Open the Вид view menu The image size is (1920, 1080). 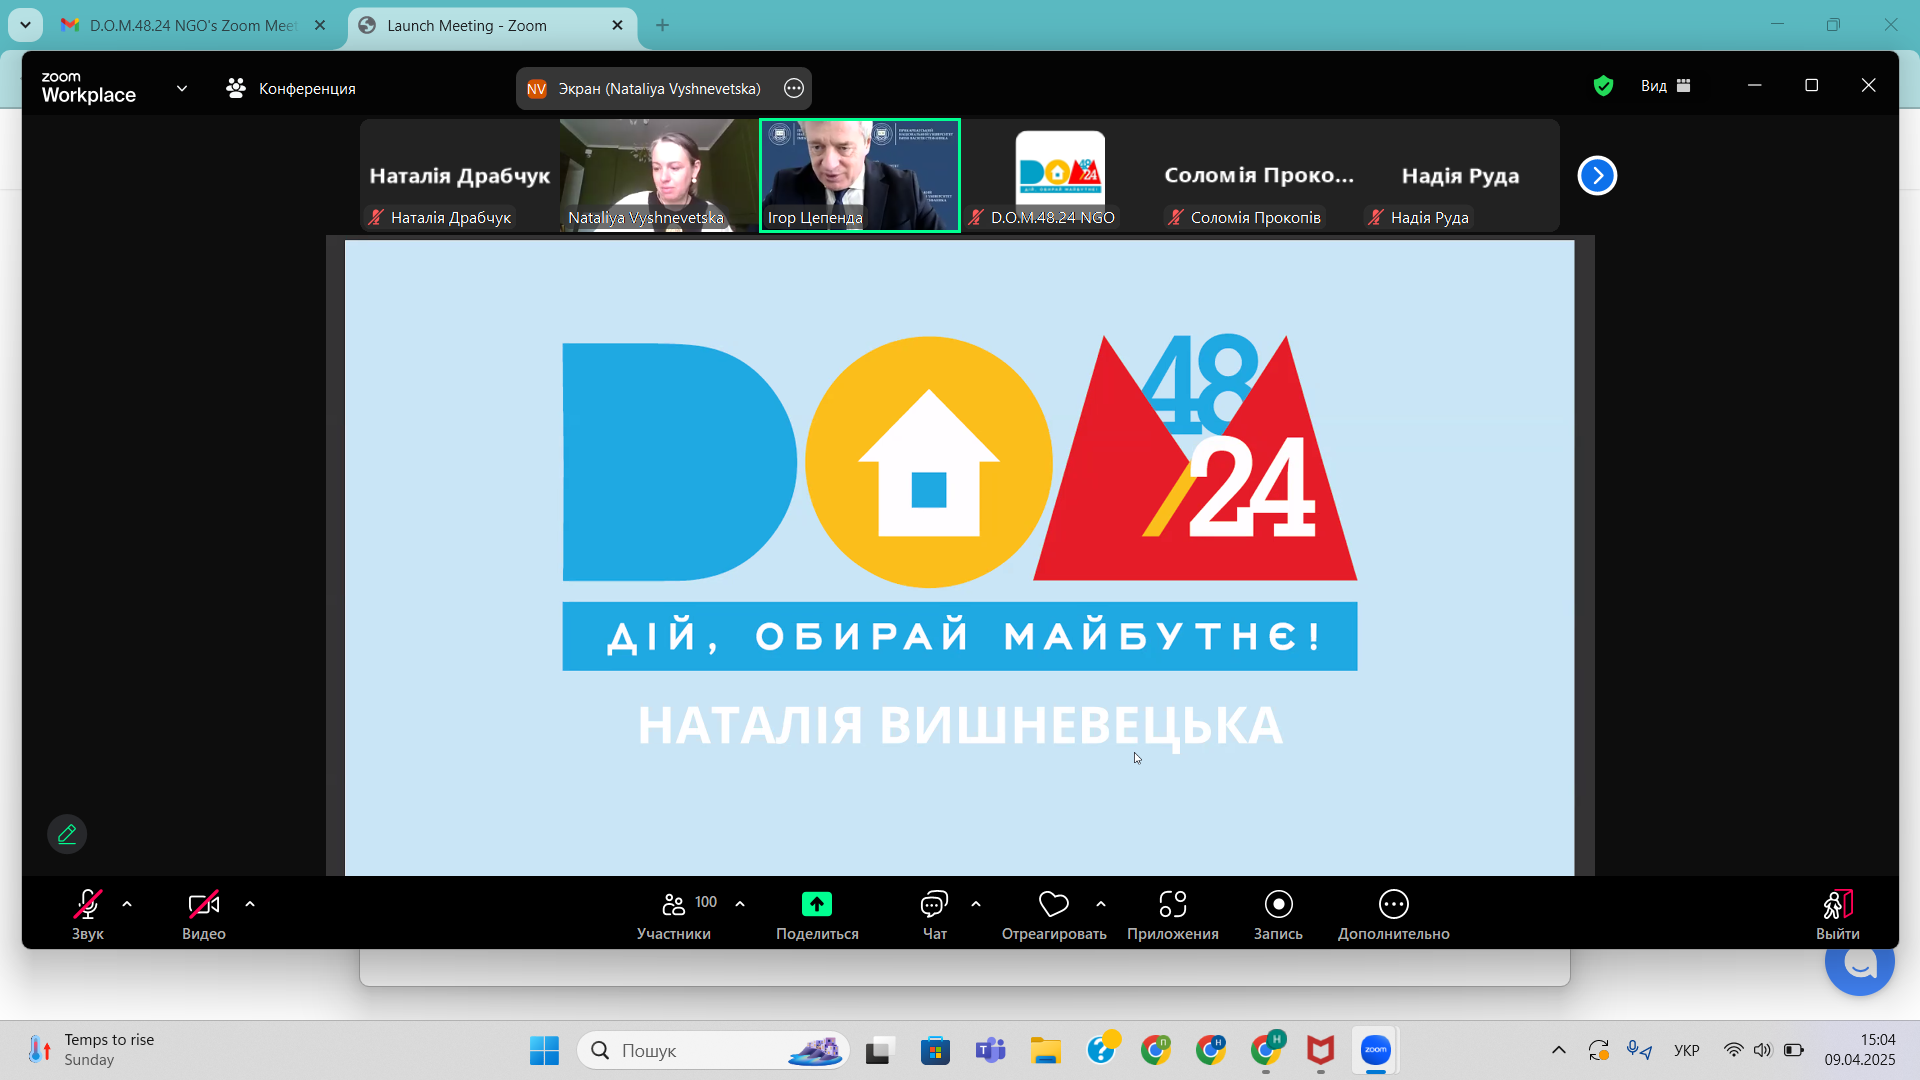point(1665,86)
